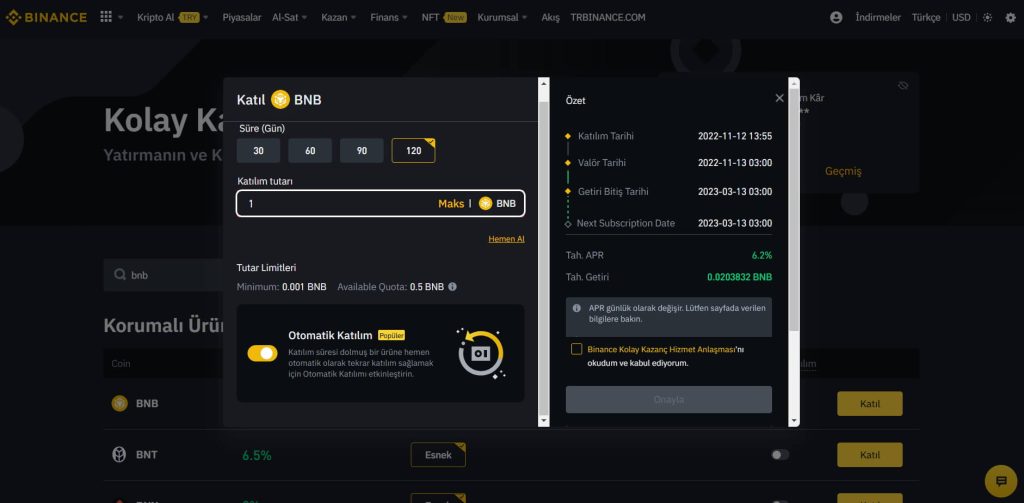Go to TRBINANCE.COM

[x=607, y=18]
